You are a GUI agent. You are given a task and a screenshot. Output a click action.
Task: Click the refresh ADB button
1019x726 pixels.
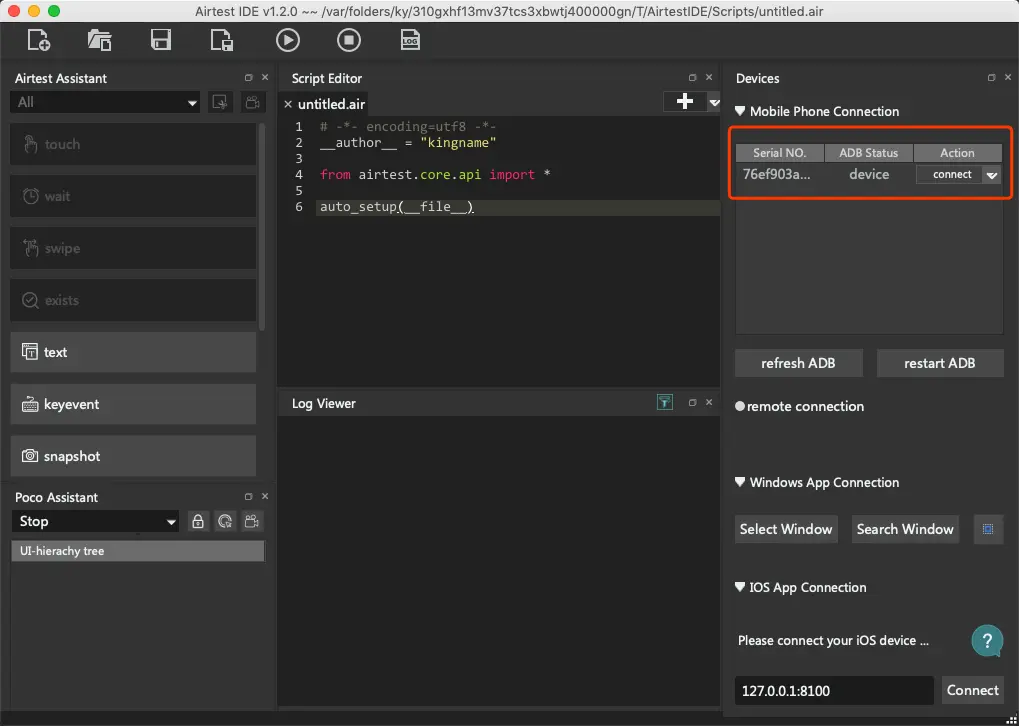click(798, 363)
